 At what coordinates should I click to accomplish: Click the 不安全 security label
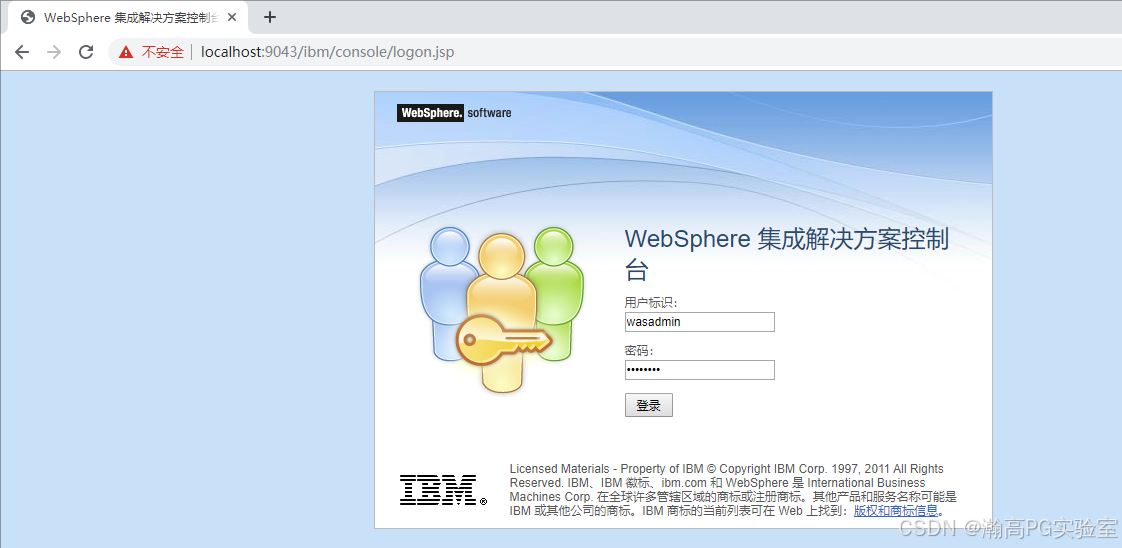pyautogui.click(x=162, y=52)
